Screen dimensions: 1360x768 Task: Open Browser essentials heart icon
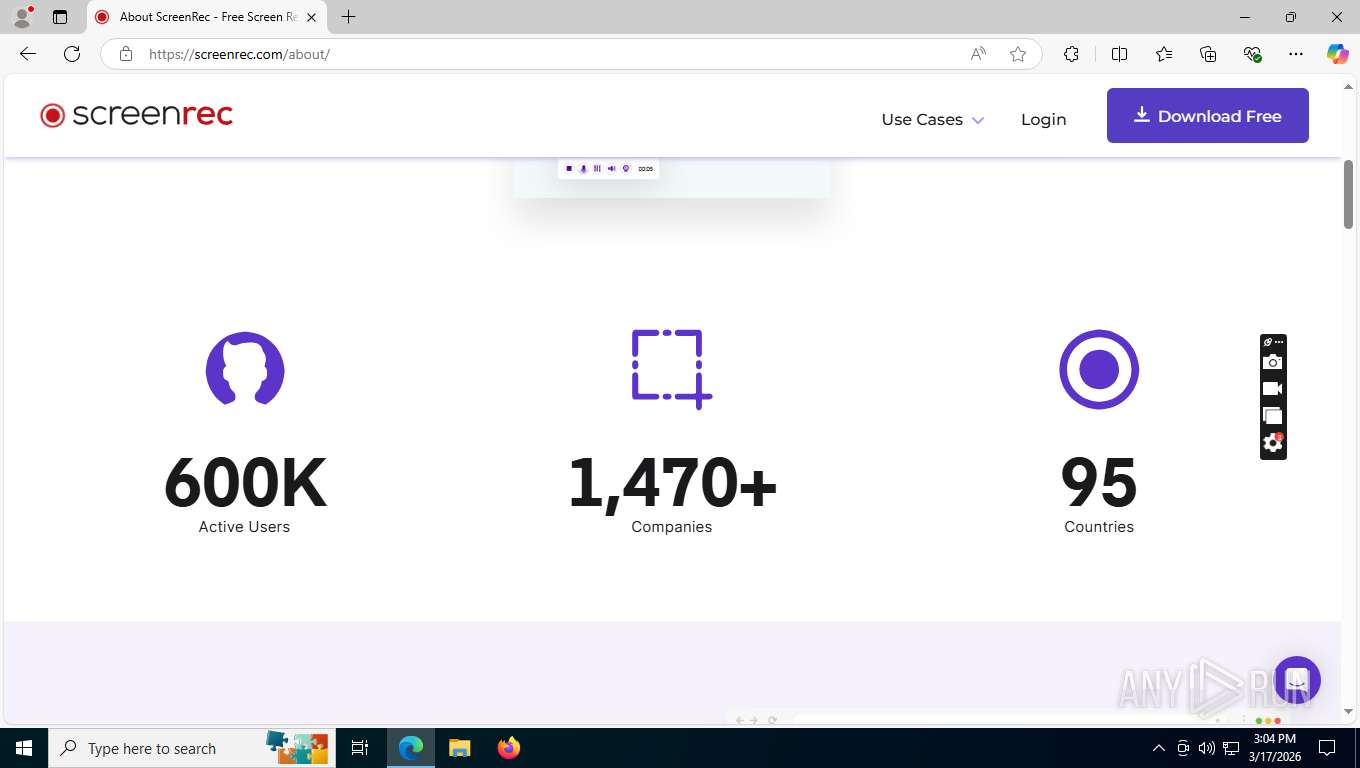tap(1252, 54)
